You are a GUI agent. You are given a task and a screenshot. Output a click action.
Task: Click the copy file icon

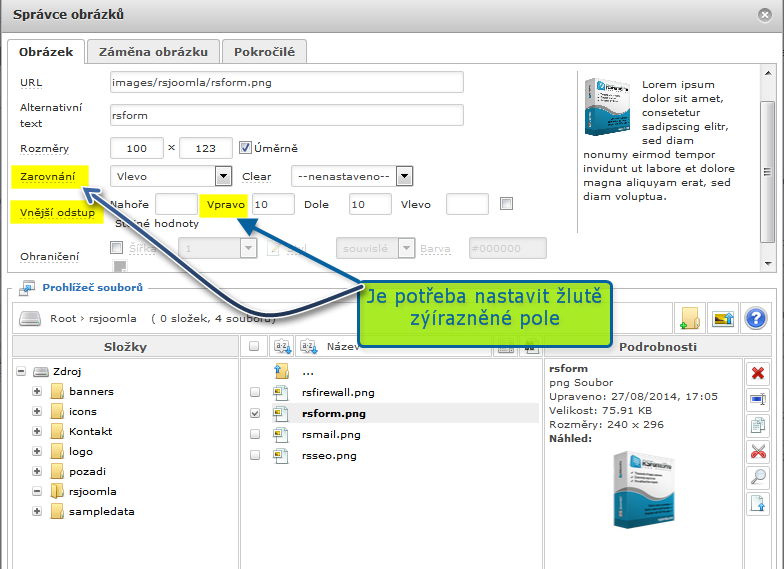757,425
